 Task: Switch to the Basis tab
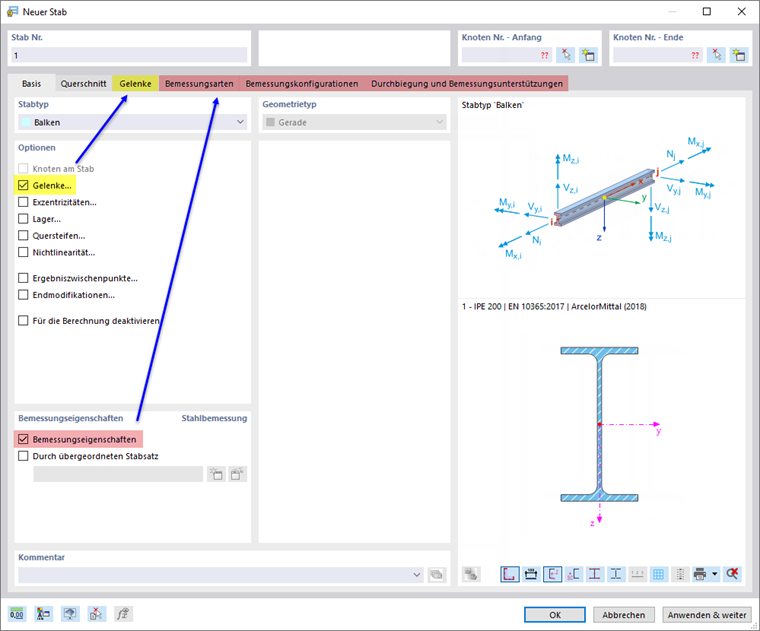click(32, 83)
